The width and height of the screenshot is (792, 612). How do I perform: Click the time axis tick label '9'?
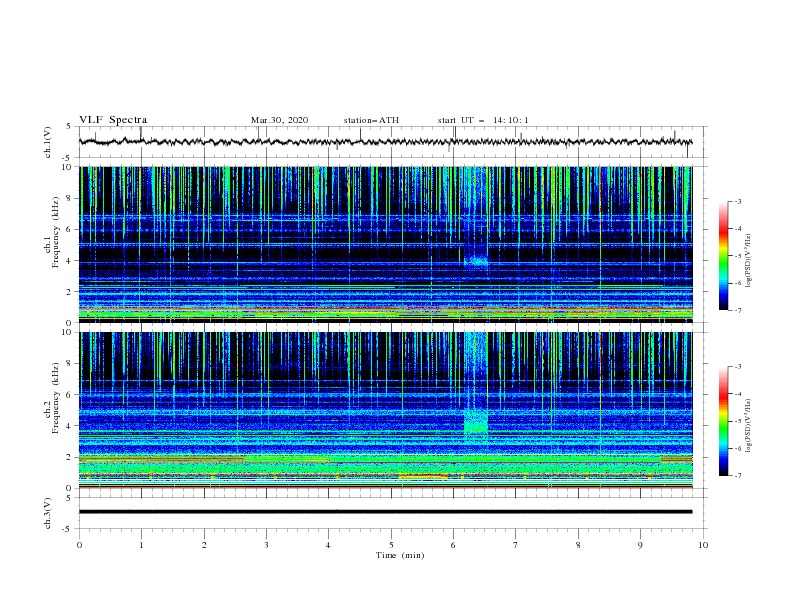[640, 545]
